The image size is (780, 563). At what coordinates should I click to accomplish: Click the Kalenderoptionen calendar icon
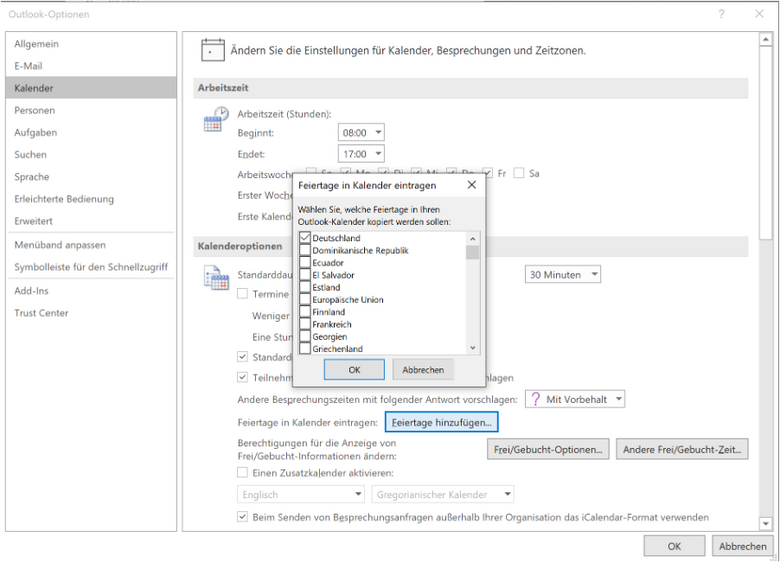point(216,278)
